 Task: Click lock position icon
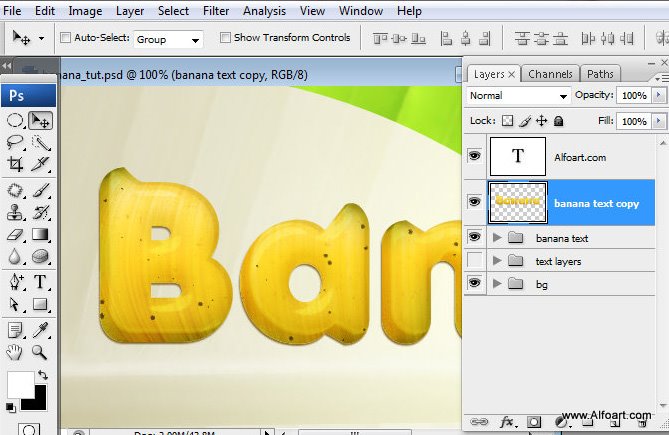pyautogui.click(x=541, y=121)
